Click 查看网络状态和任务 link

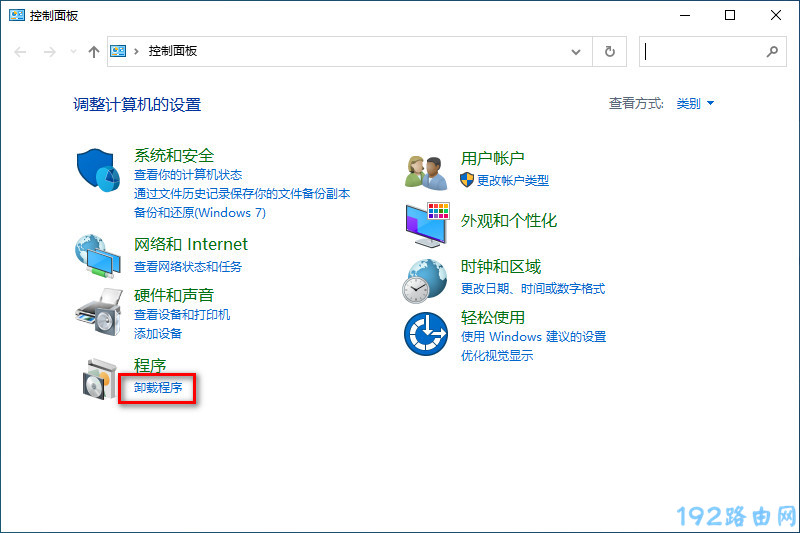point(188,267)
